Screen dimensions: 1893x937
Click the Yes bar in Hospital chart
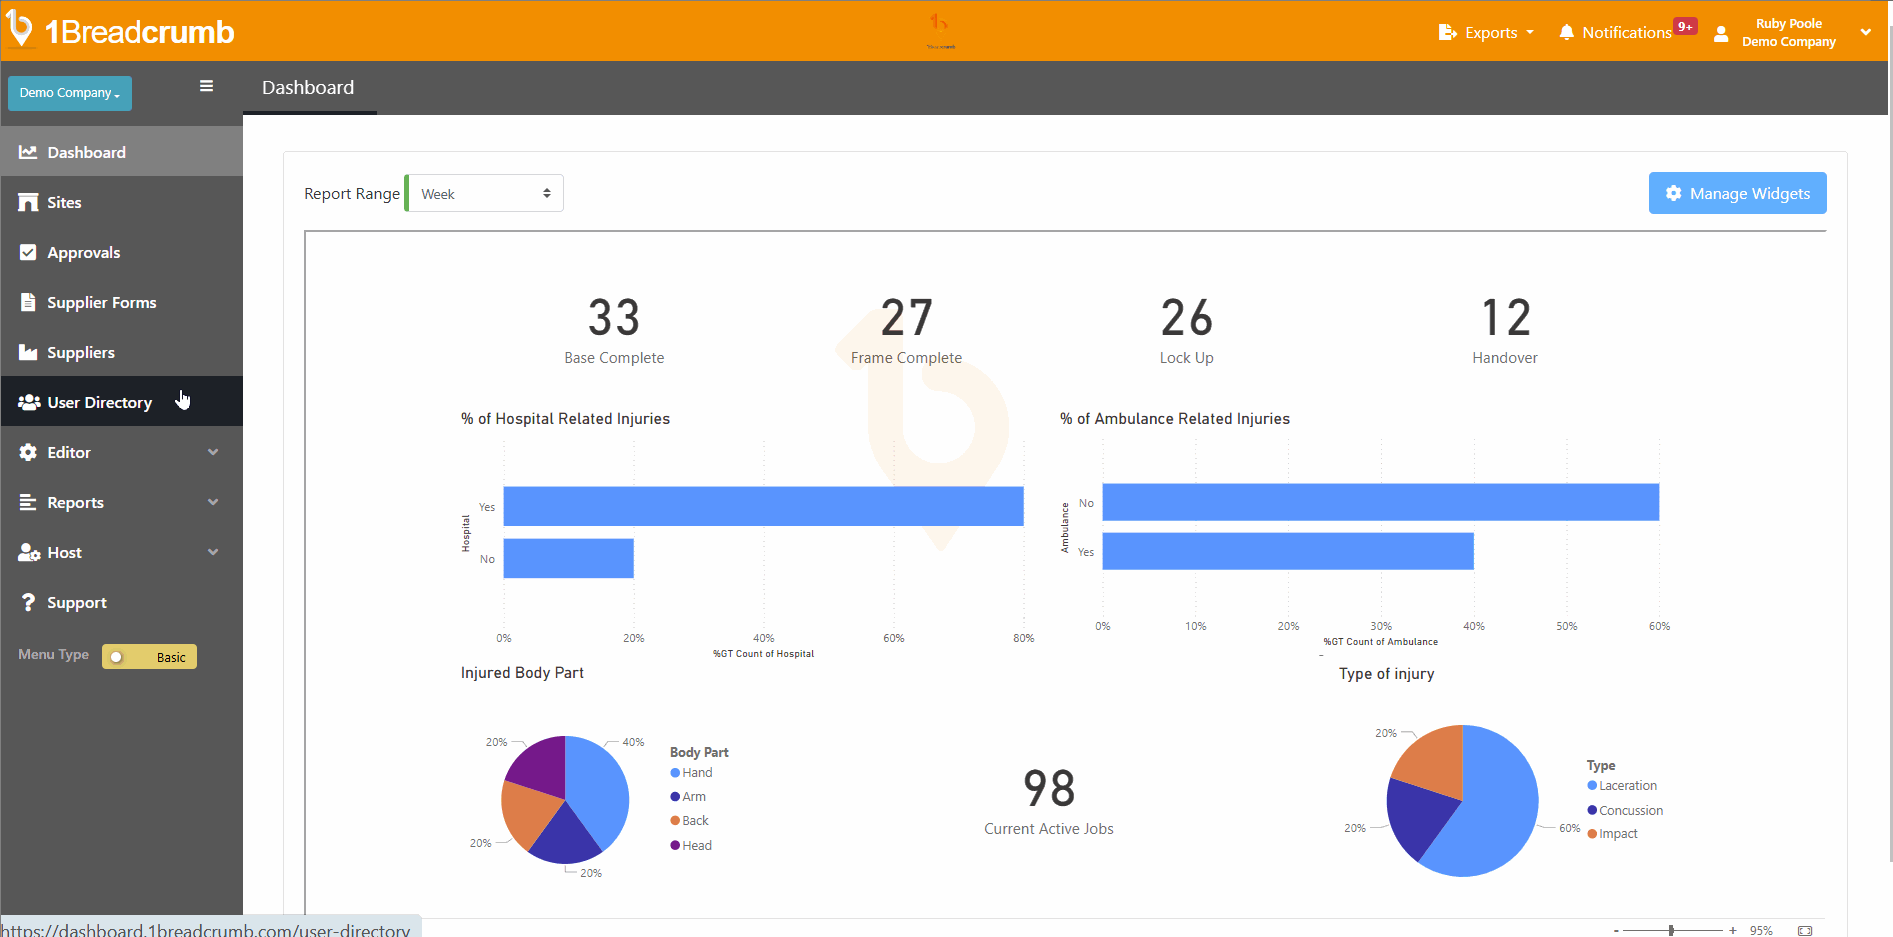763,506
